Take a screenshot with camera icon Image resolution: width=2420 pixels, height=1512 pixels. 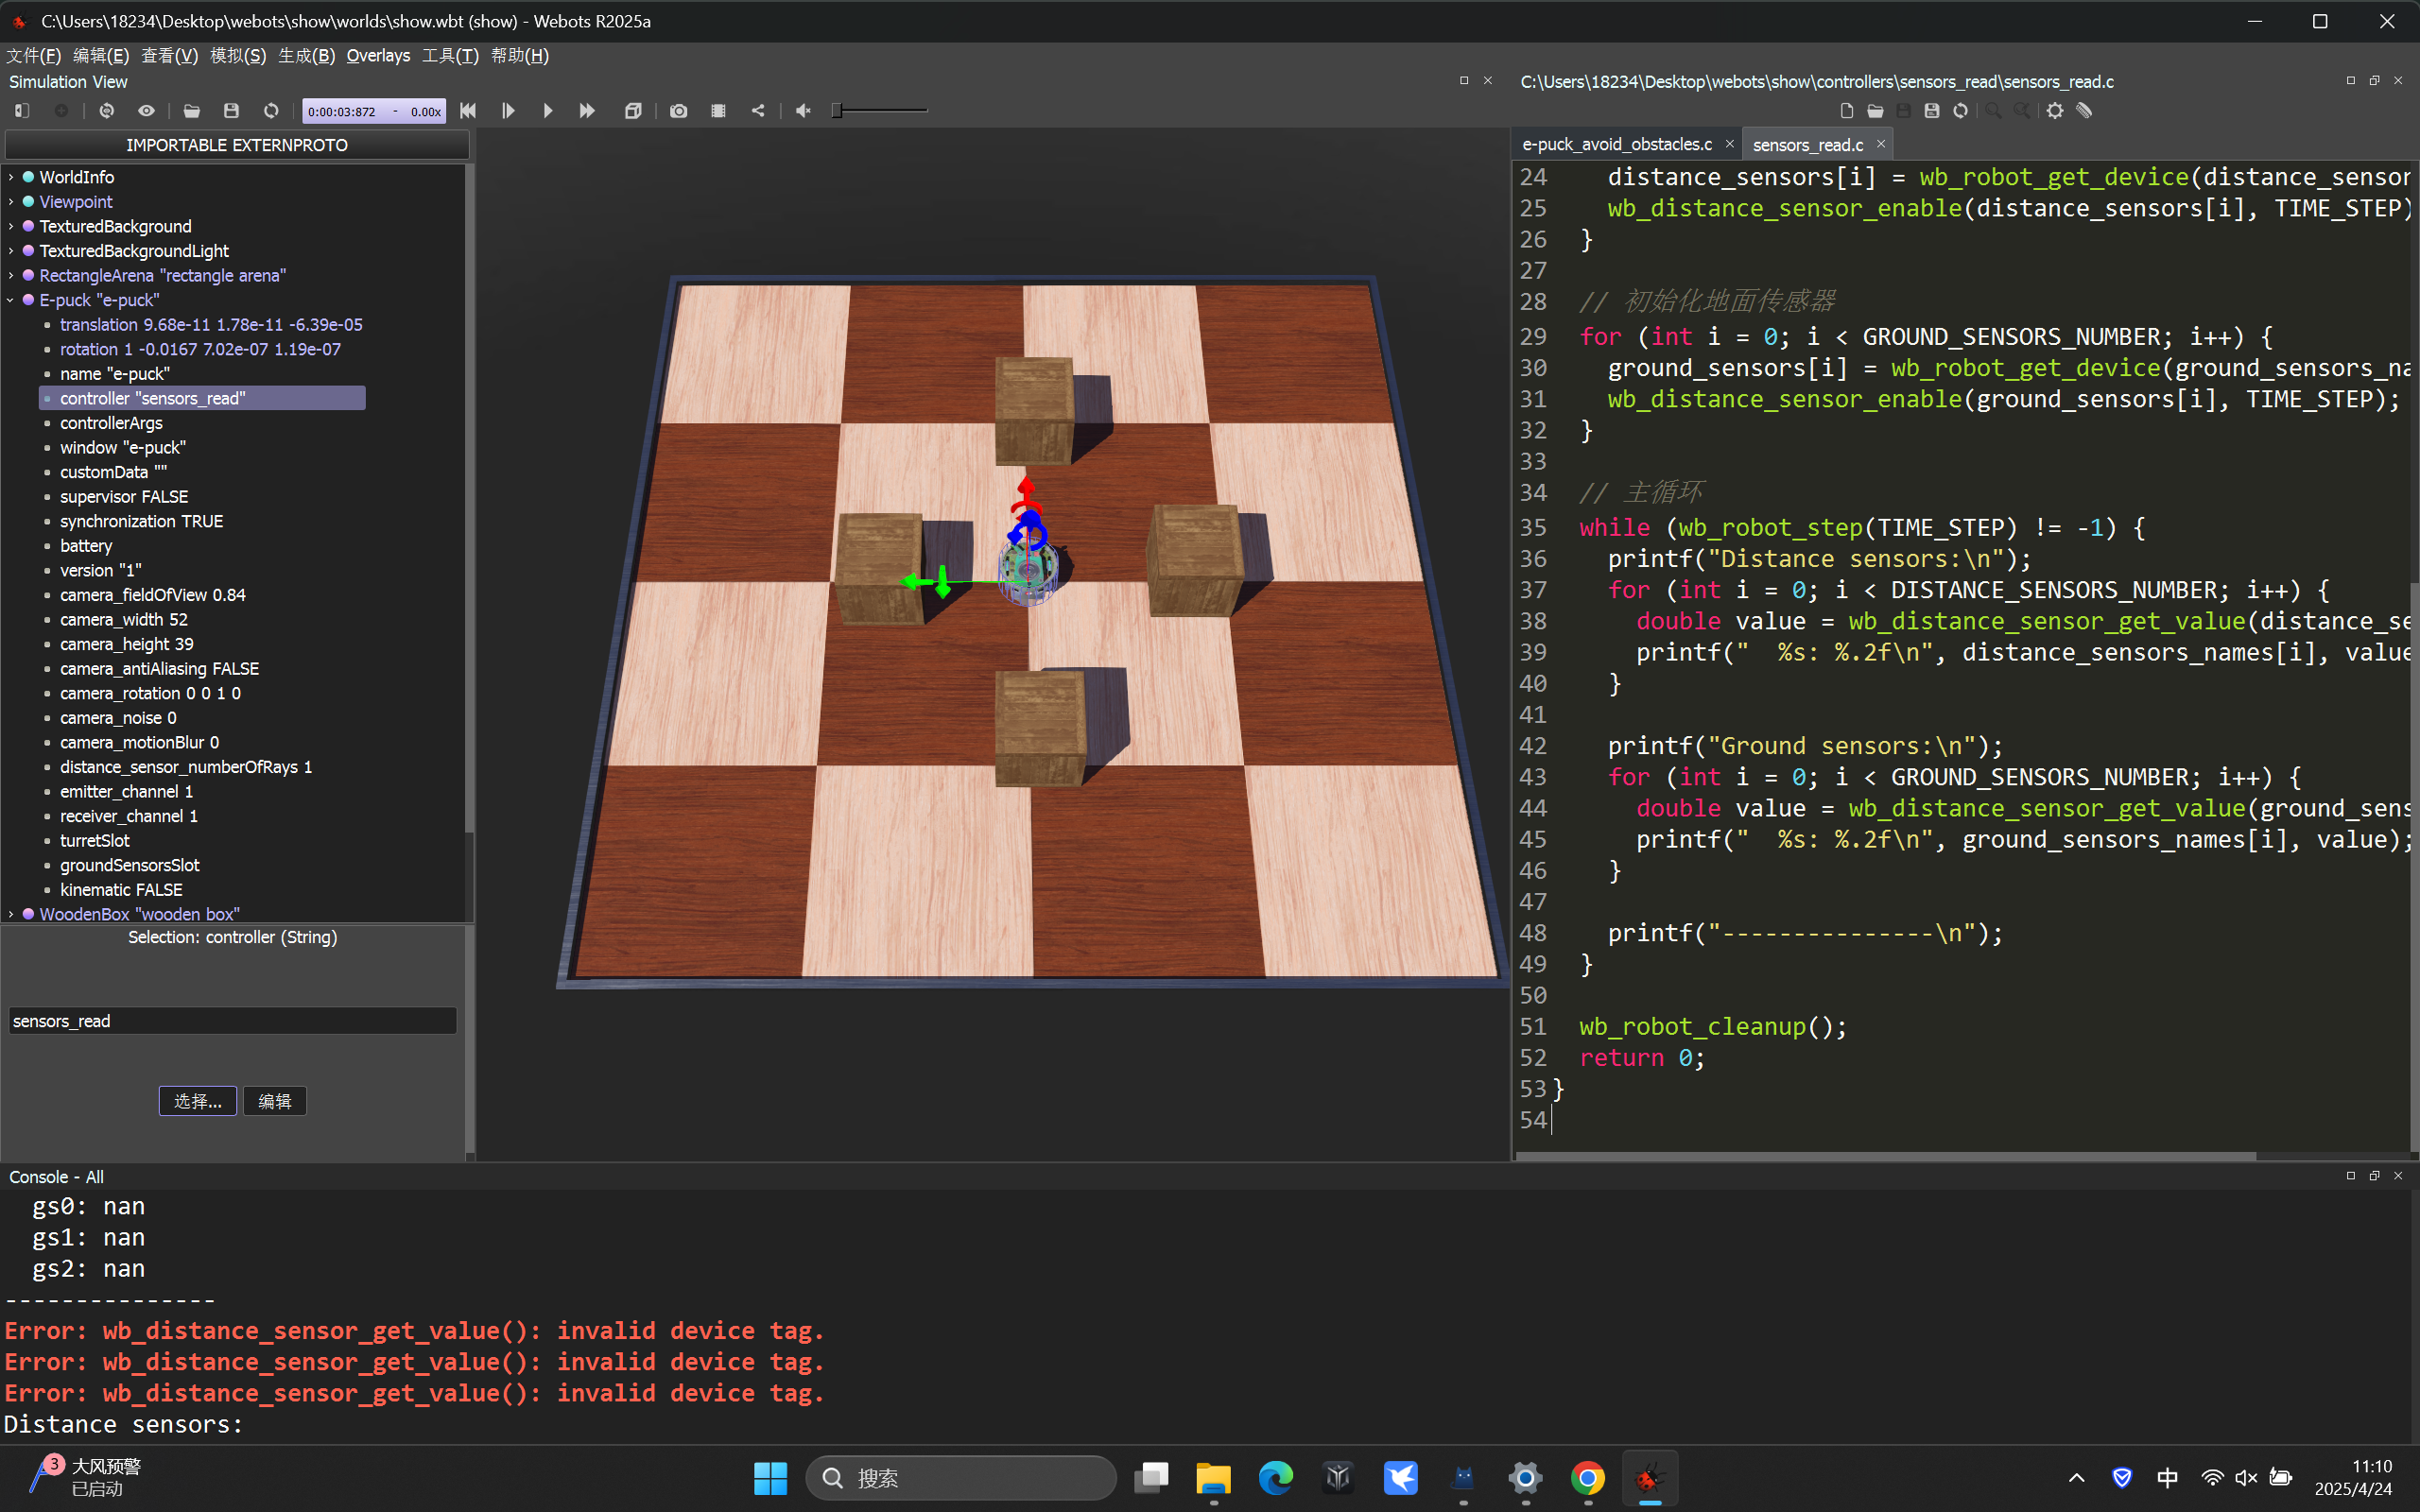678,111
